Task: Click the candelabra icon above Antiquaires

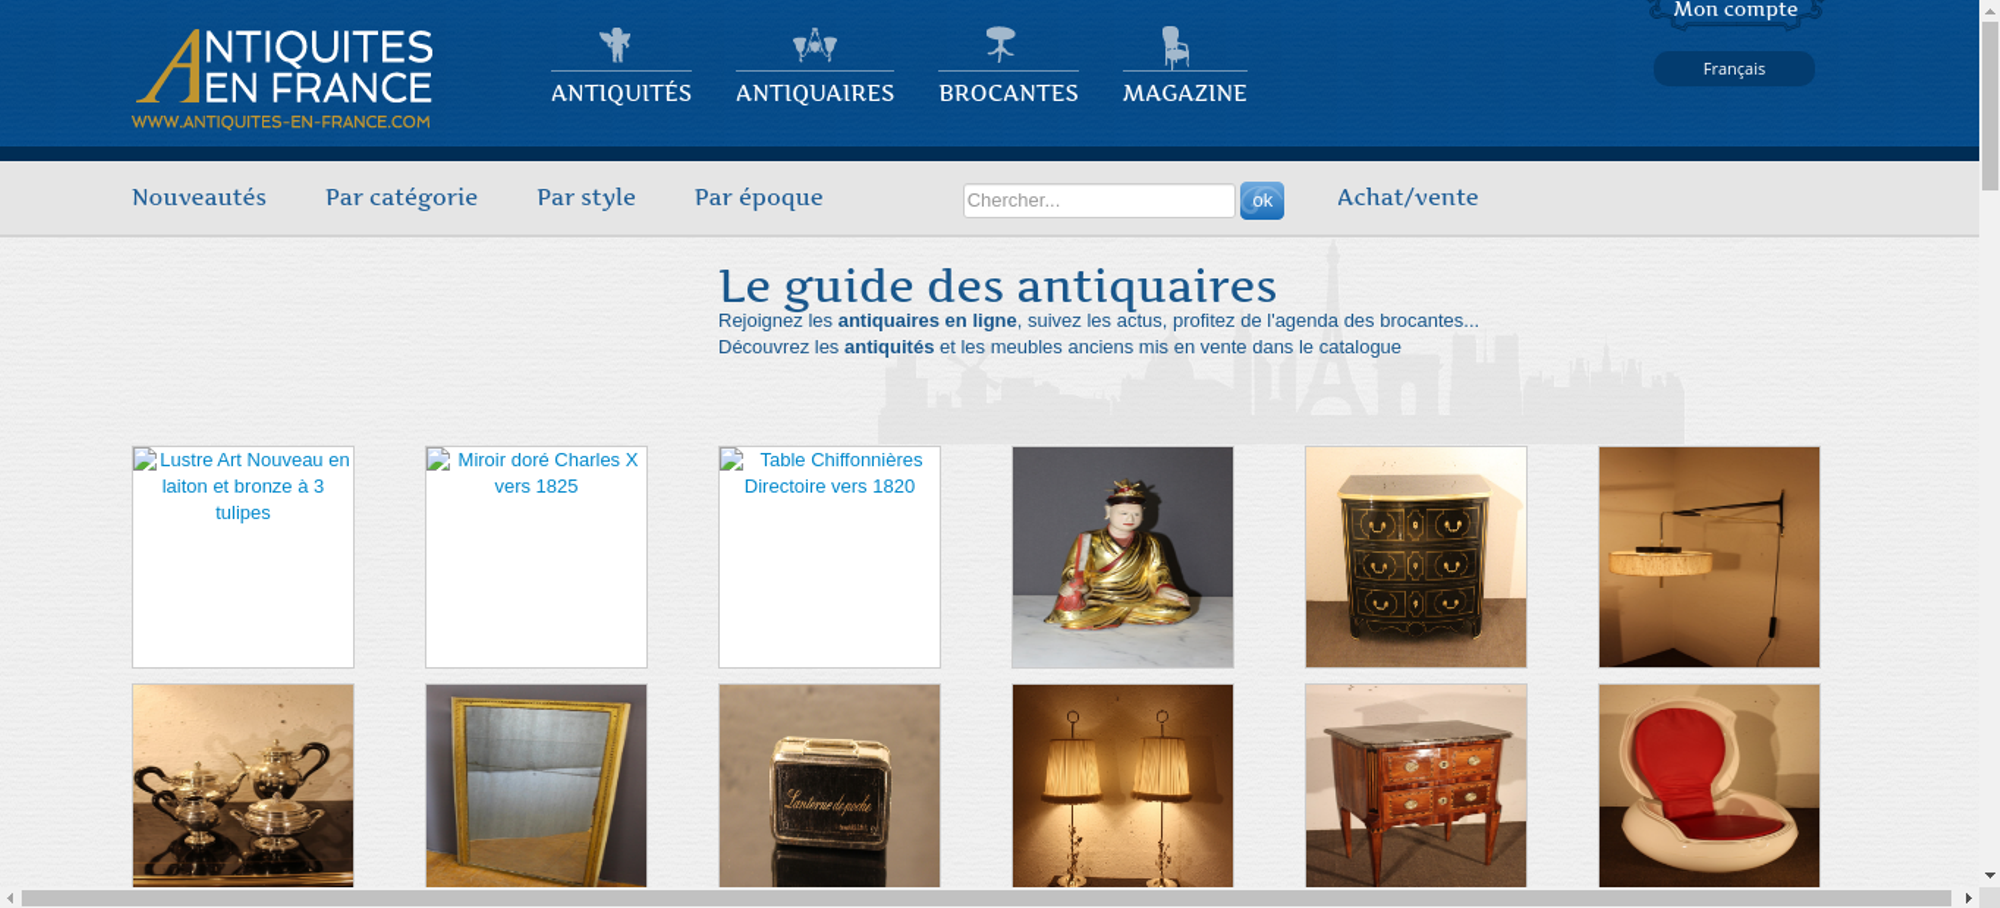Action: click(814, 45)
